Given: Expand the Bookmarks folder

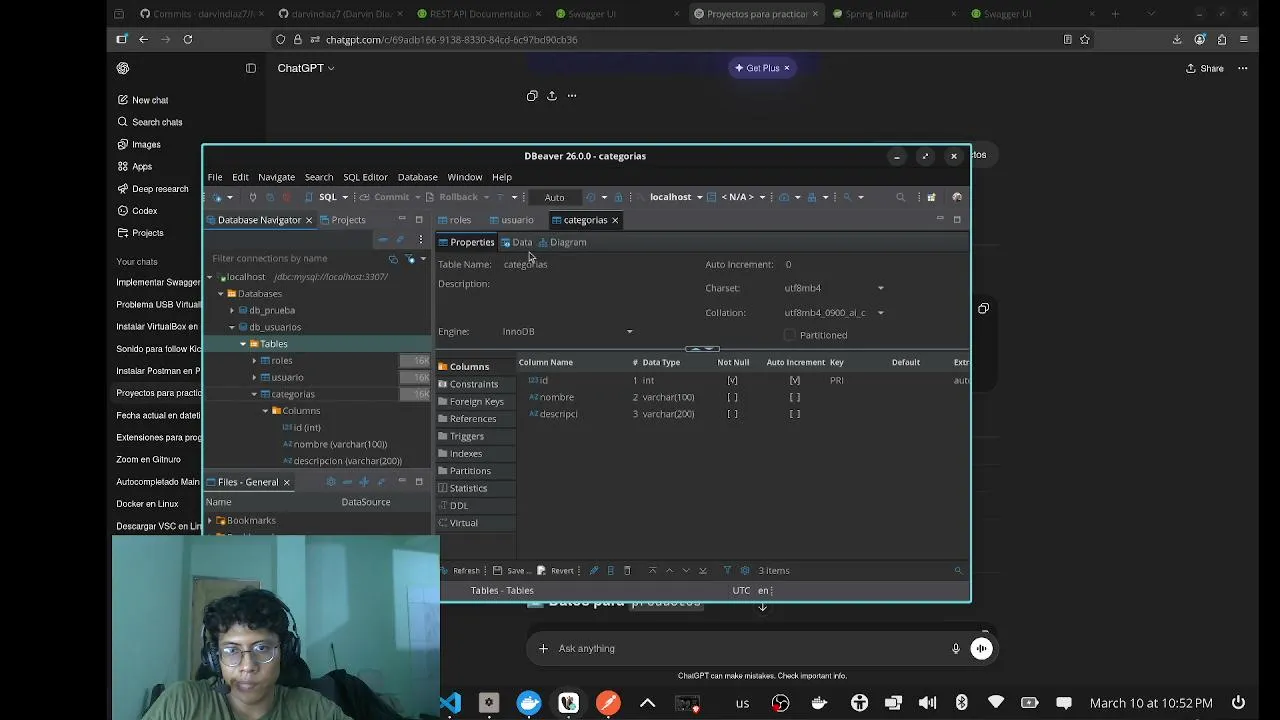Looking at the screenshot, I should 210,520.
